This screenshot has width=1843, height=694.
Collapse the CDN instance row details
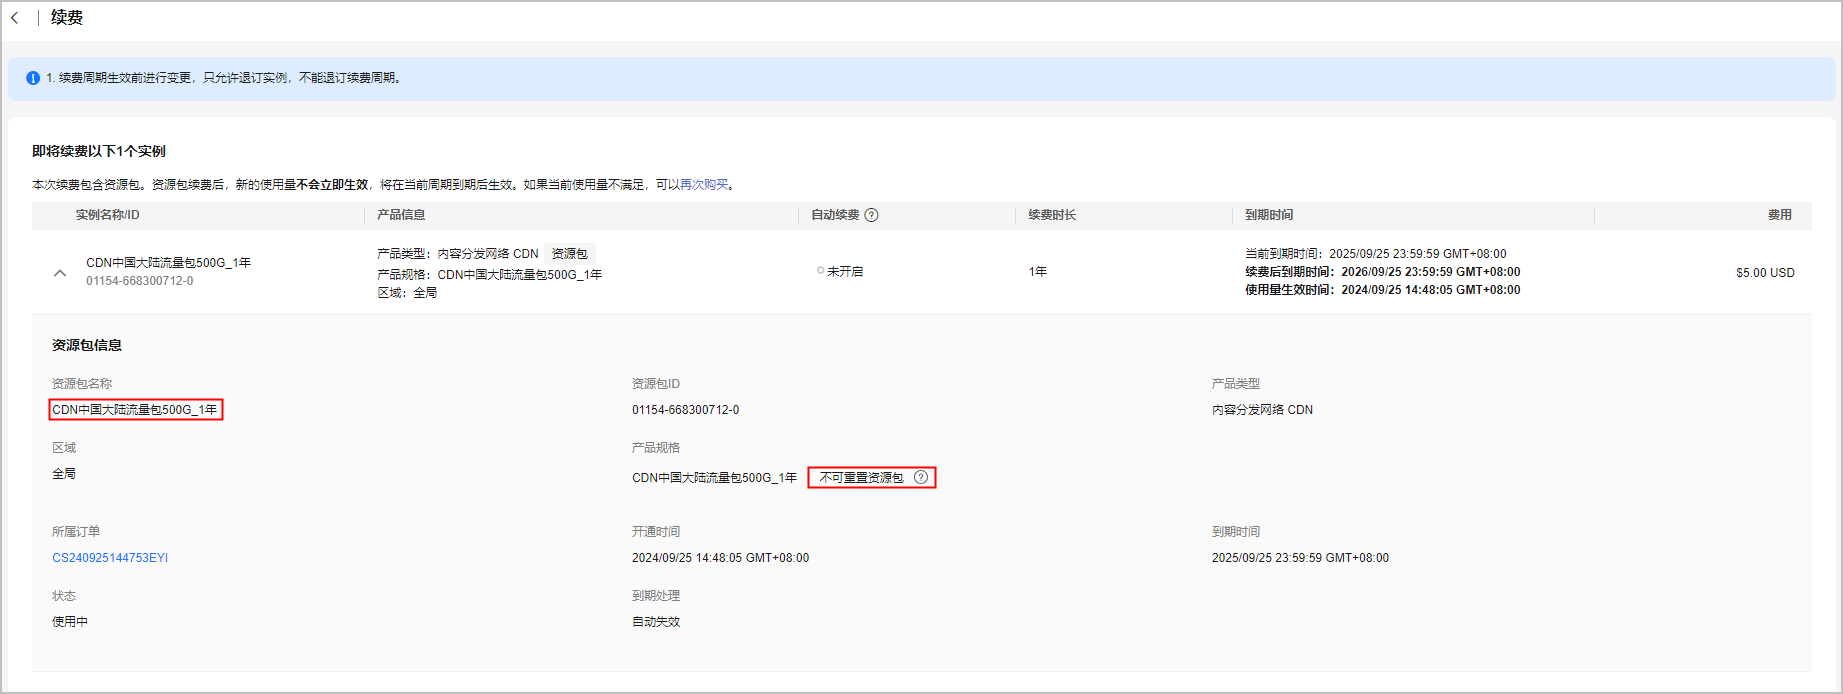[60, 272]
